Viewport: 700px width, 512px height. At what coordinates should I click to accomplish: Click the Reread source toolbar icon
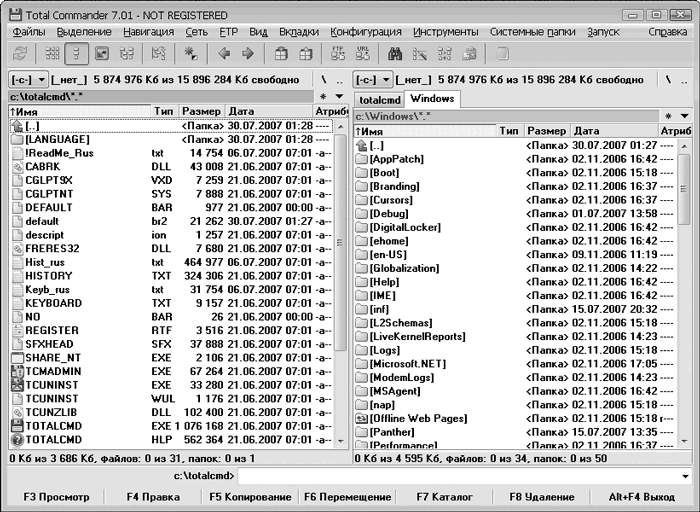pos(19,54)
